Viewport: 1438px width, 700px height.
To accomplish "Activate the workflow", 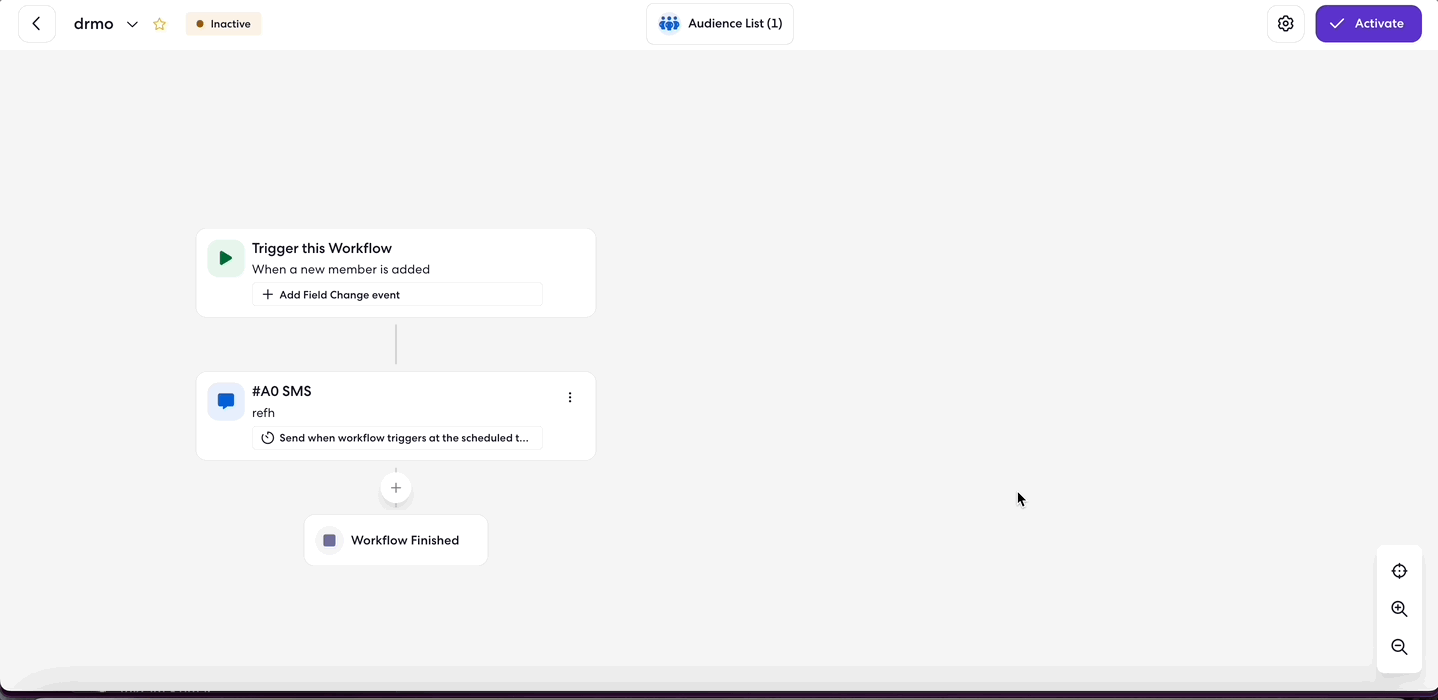I will coord(1368,23).
